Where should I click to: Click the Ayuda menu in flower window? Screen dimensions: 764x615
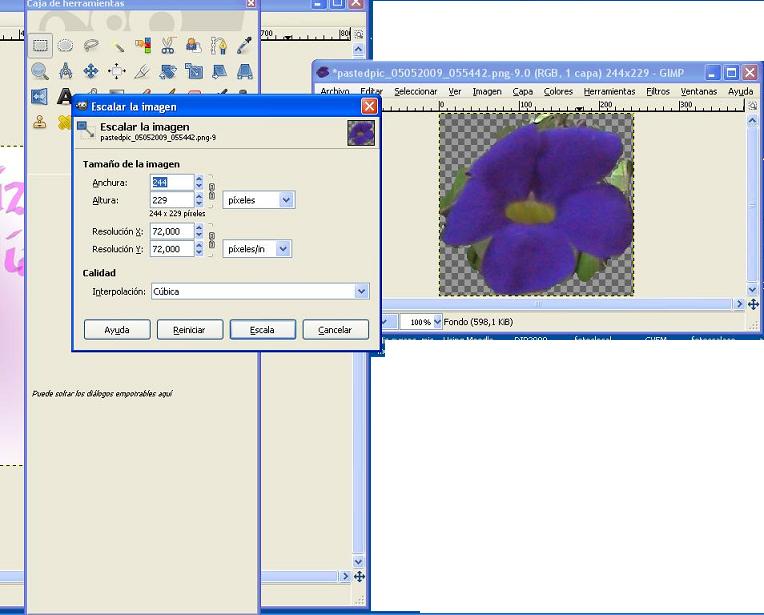740,91
